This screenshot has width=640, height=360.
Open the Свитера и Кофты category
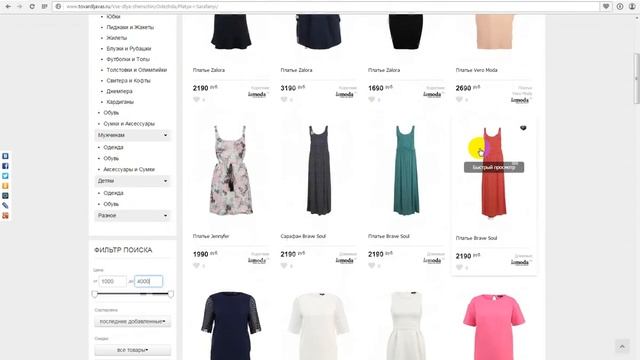128,81
